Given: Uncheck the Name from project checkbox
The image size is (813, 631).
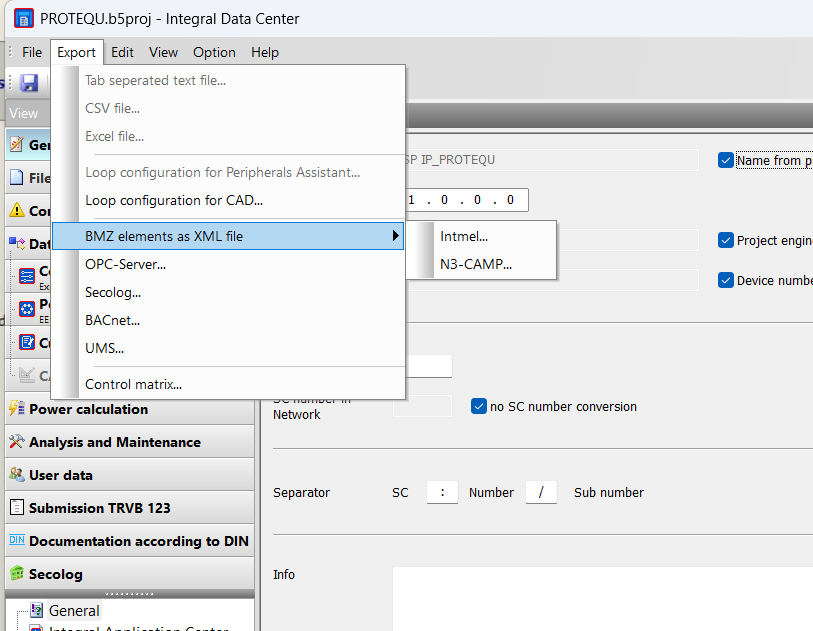Looking at the screenshot, I should click(x=725, y=160).
